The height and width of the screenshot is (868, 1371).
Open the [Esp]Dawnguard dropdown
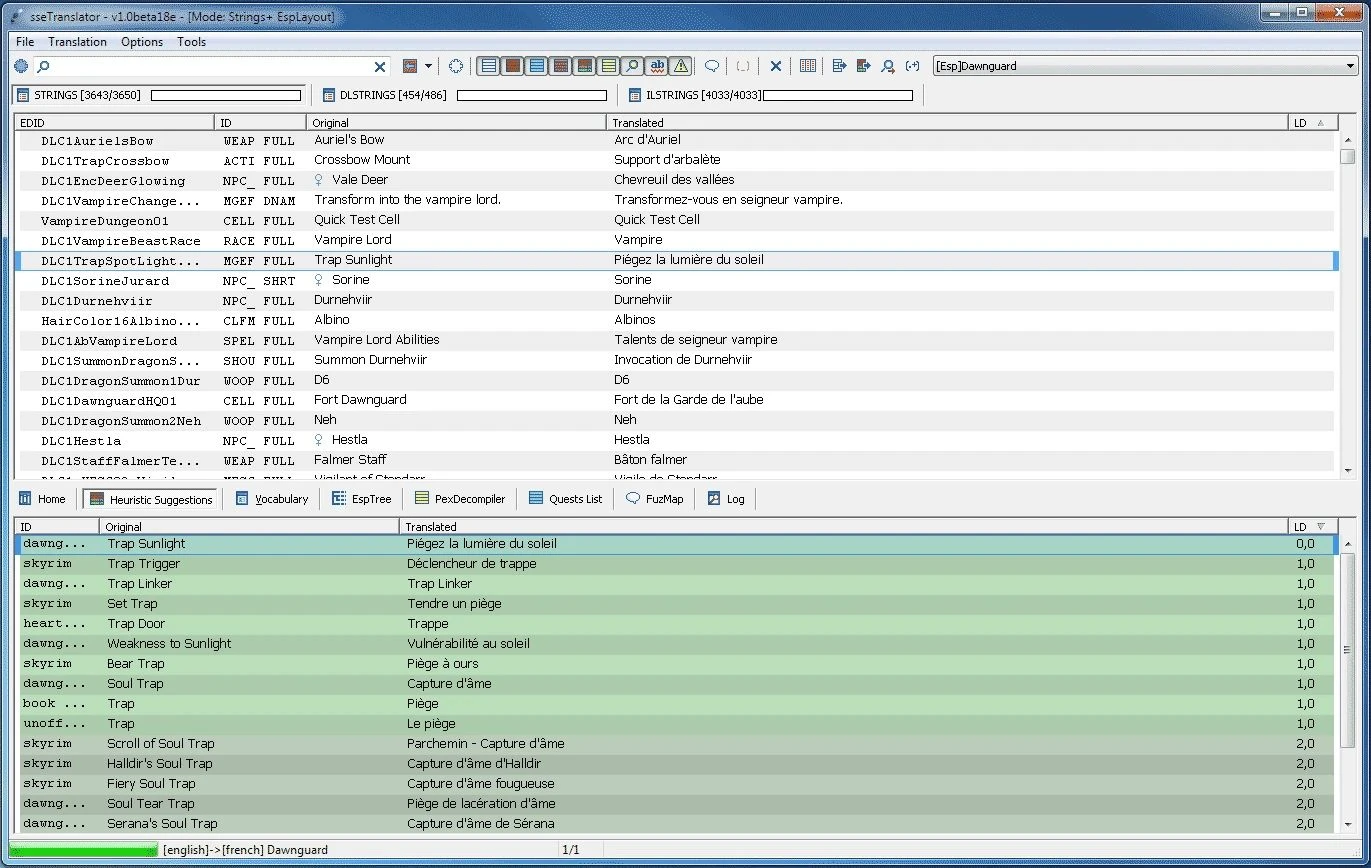(x=1144, y=66)
